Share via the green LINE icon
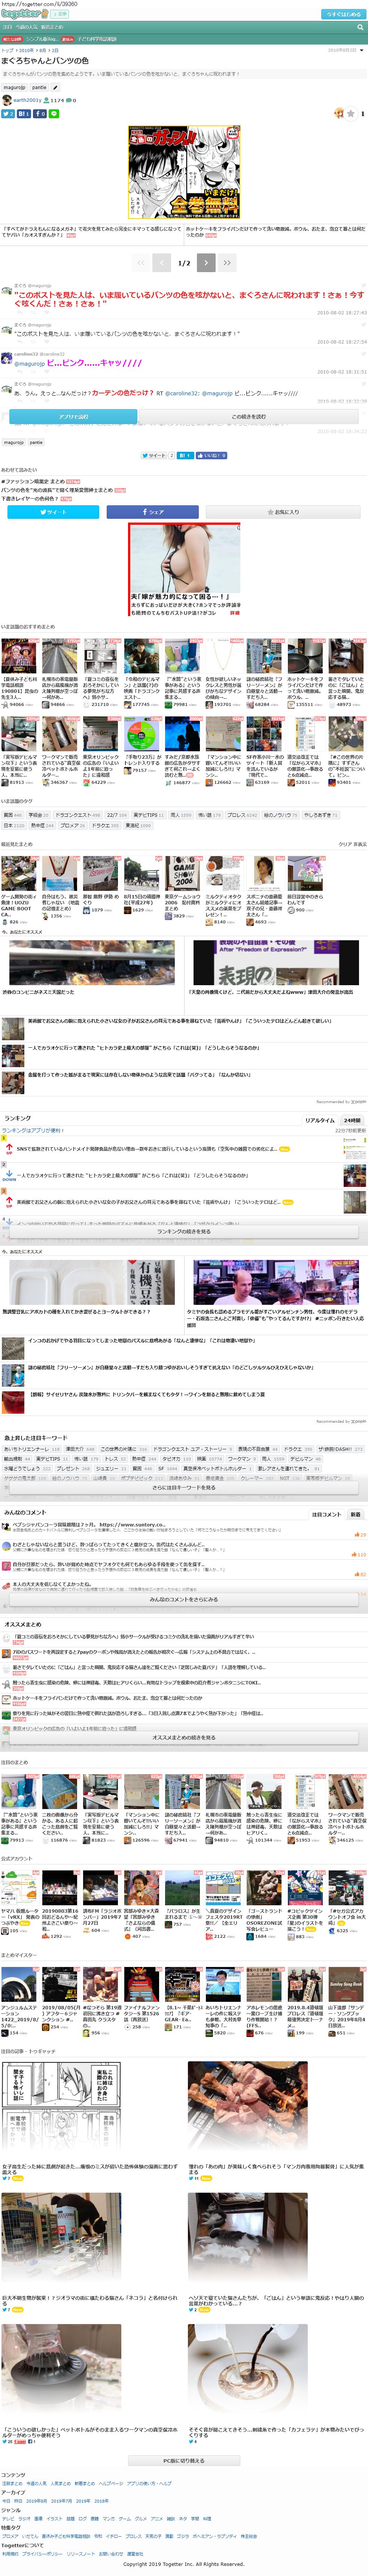Screen dimensions: 368x2576 coord(54,114)
